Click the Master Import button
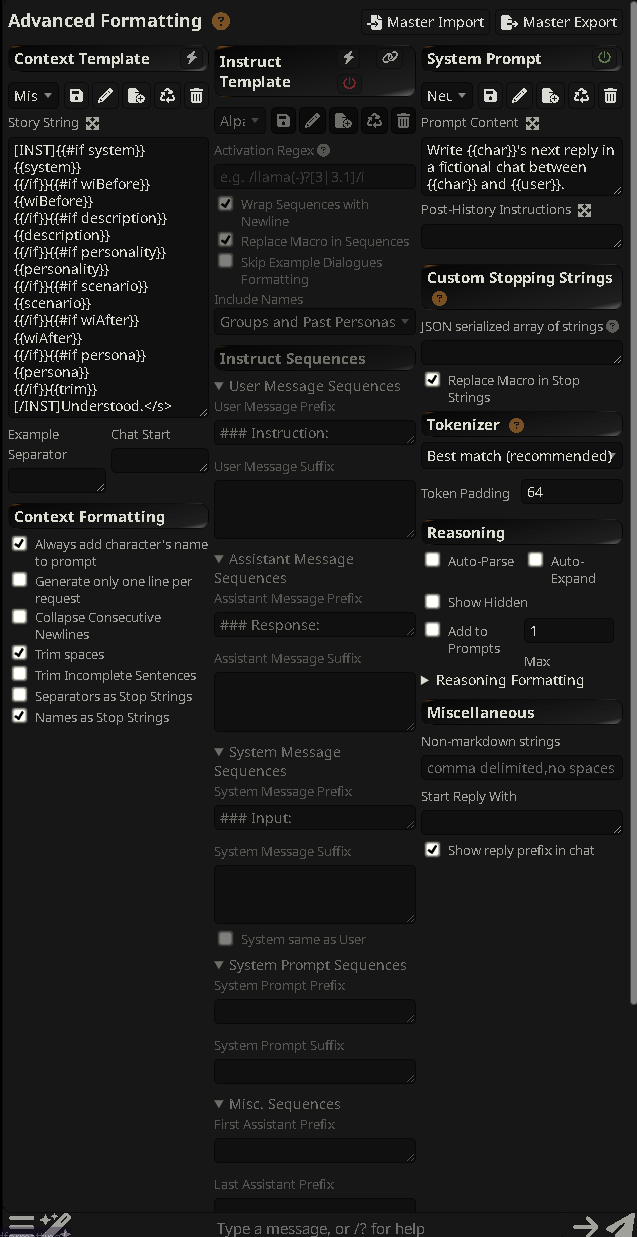Viewport: 637px width, 1237px height. [425, 22]
